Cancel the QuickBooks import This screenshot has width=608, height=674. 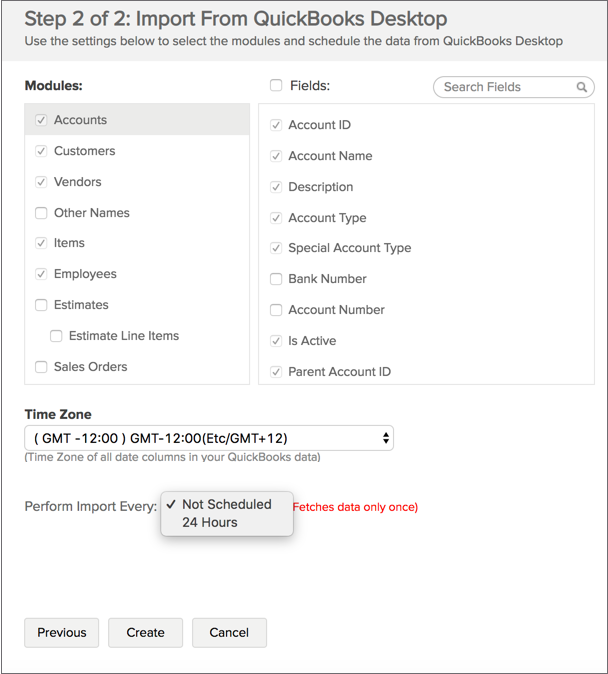click(x=229, y=633)
